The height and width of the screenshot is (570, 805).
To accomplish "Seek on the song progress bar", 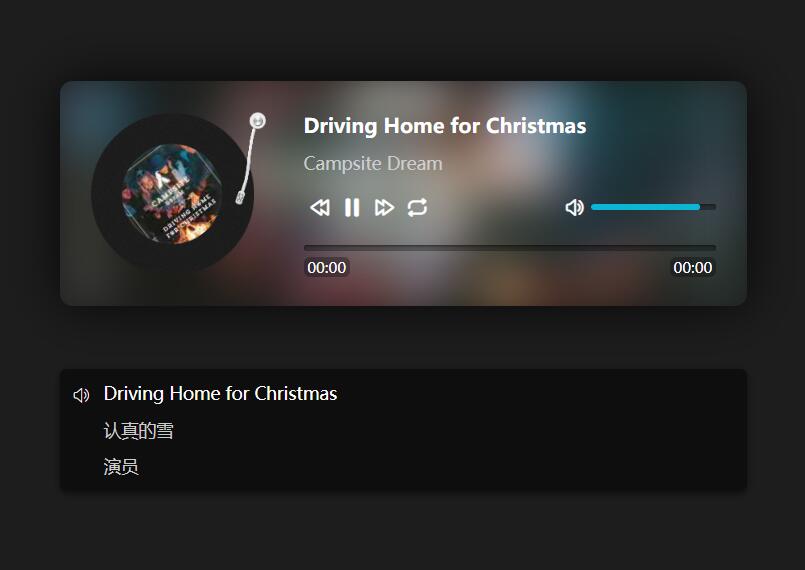I will (510, 248).
